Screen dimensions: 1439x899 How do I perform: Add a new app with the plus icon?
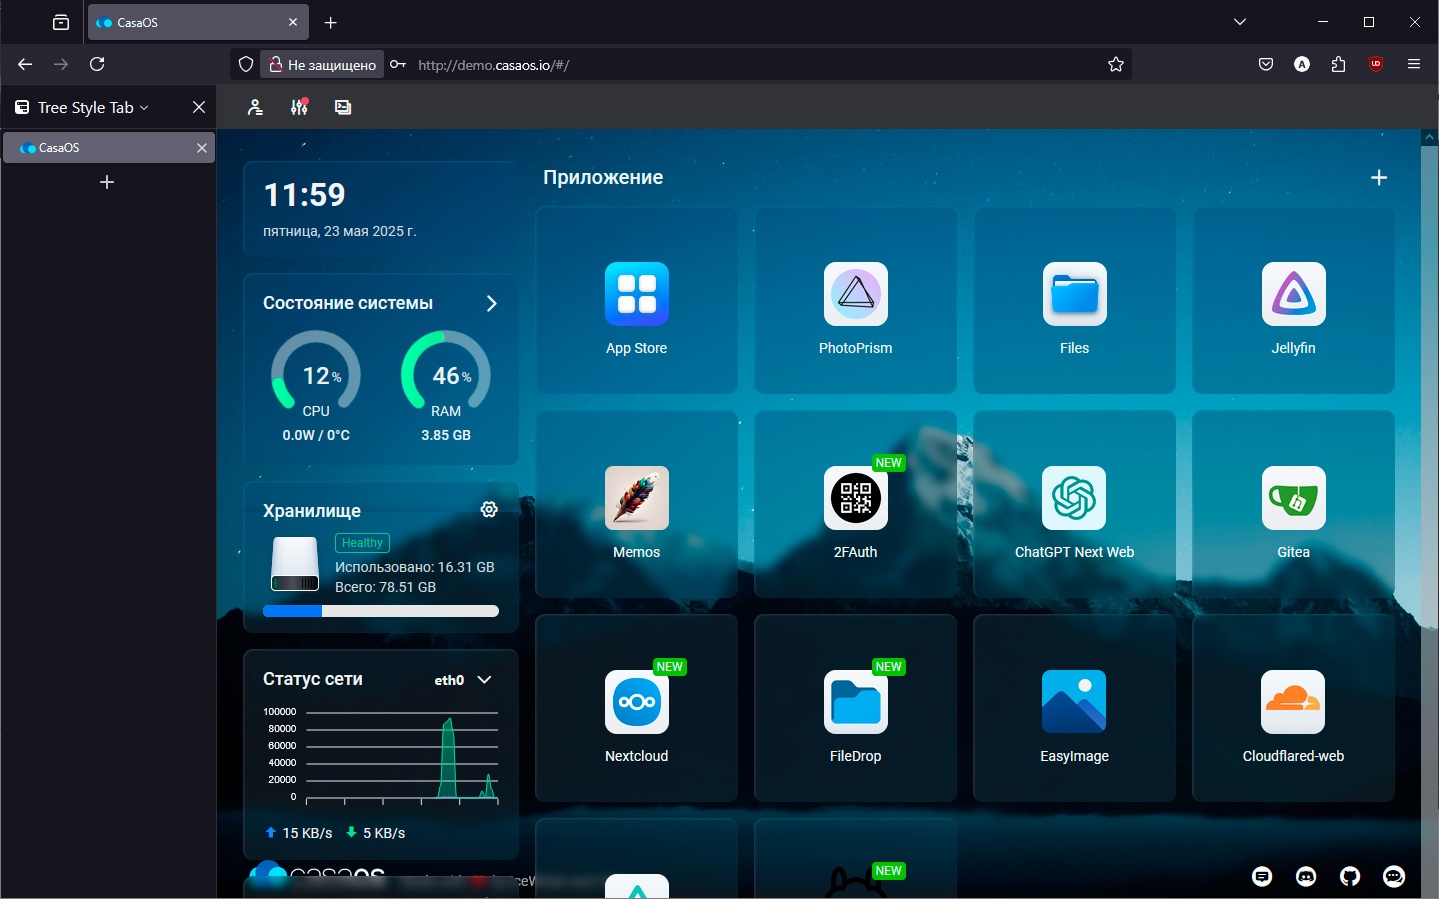(x=1379, y=177)
